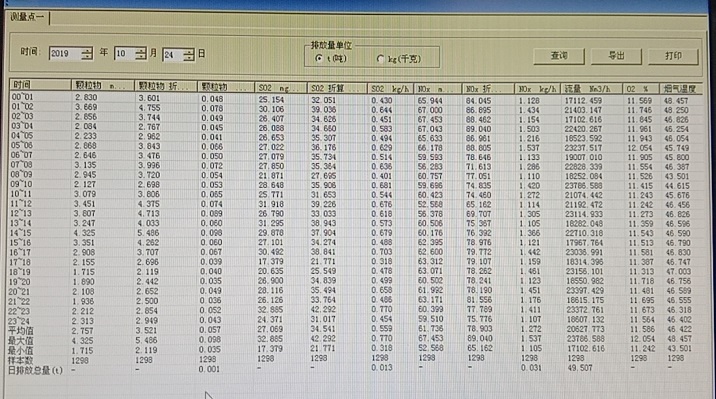The image size is (716, 399).
Task: Click the 烟气温度 column header
Action: pyautogui.click(x=680, y=89)
